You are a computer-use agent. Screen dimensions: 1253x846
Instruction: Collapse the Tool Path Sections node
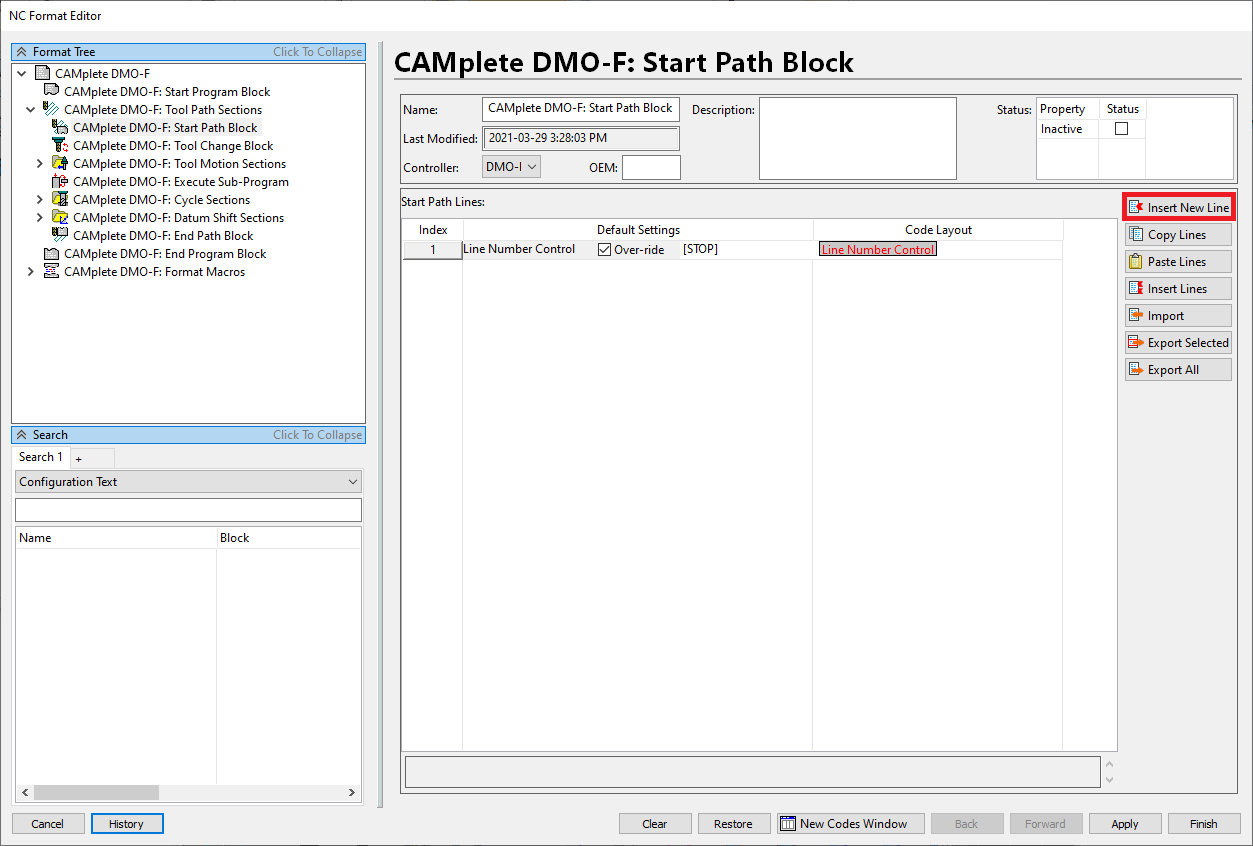point(31,109)
